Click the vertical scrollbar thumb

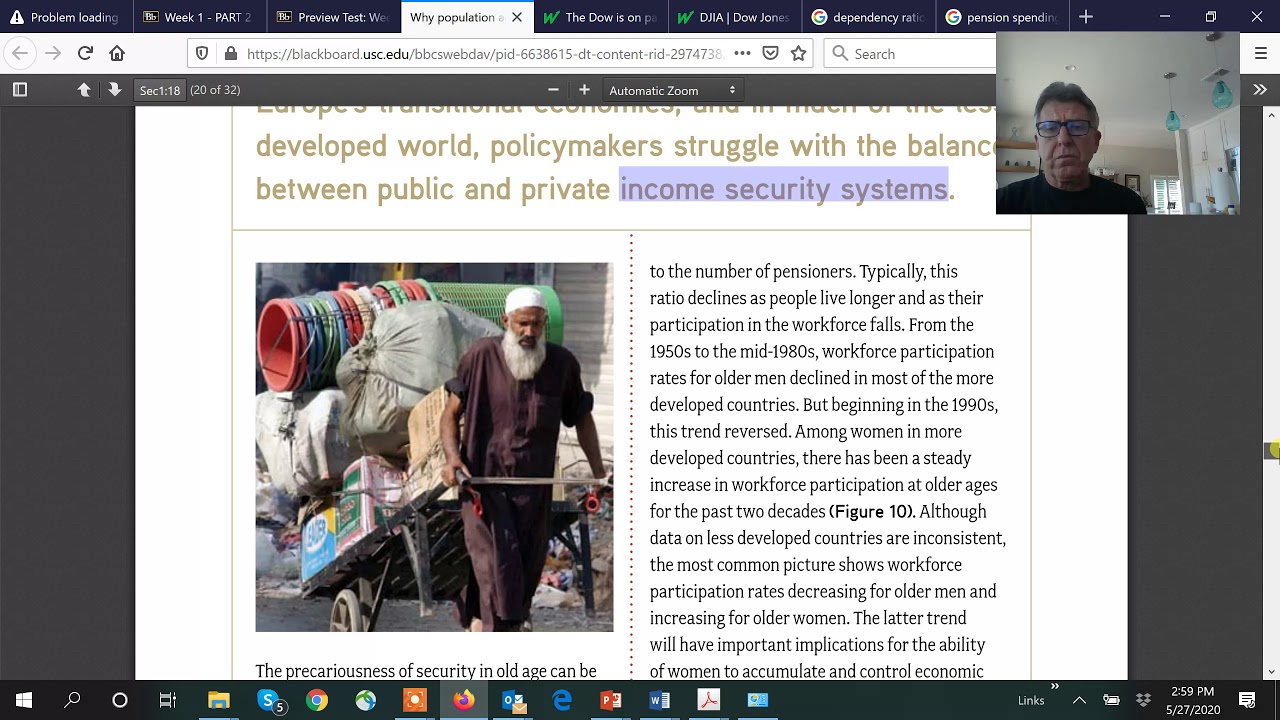(x=1272, y=451)
